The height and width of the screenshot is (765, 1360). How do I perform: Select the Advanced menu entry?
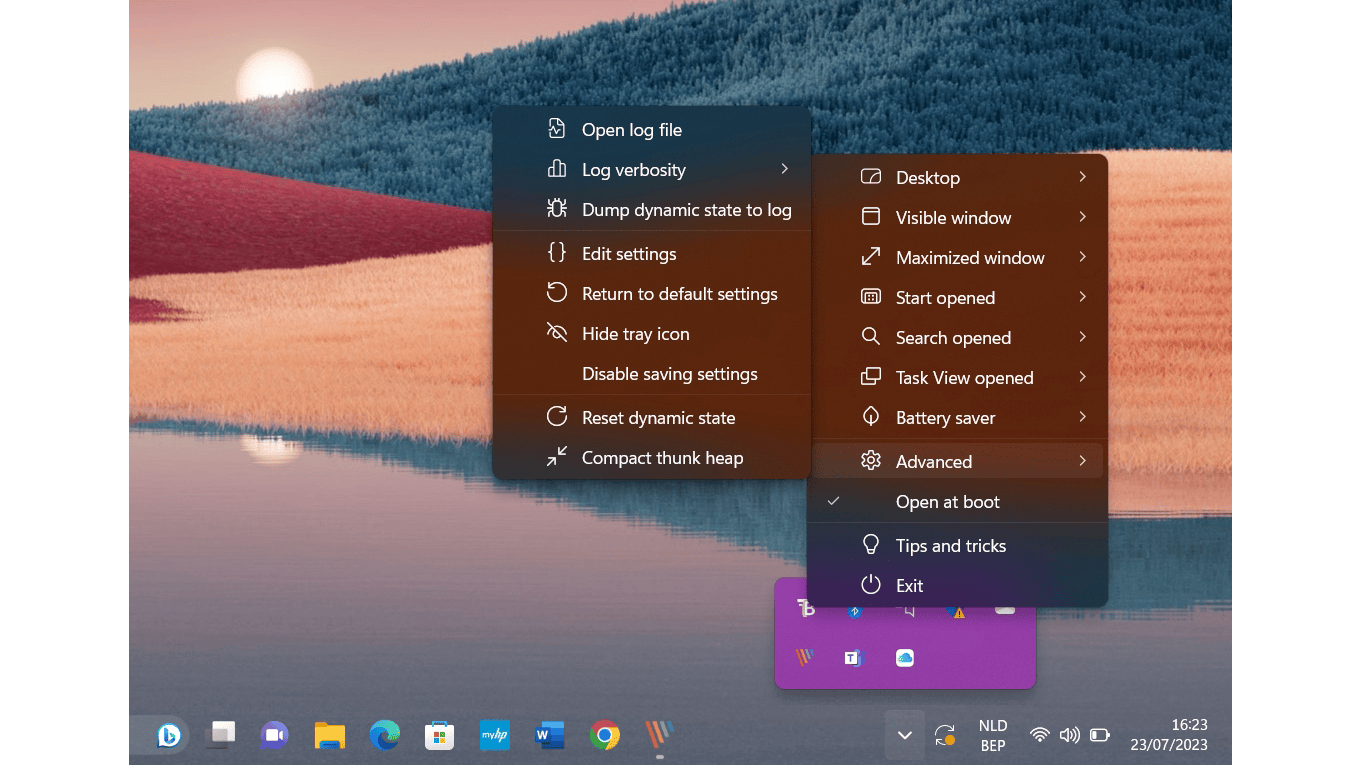click(957, 461)
